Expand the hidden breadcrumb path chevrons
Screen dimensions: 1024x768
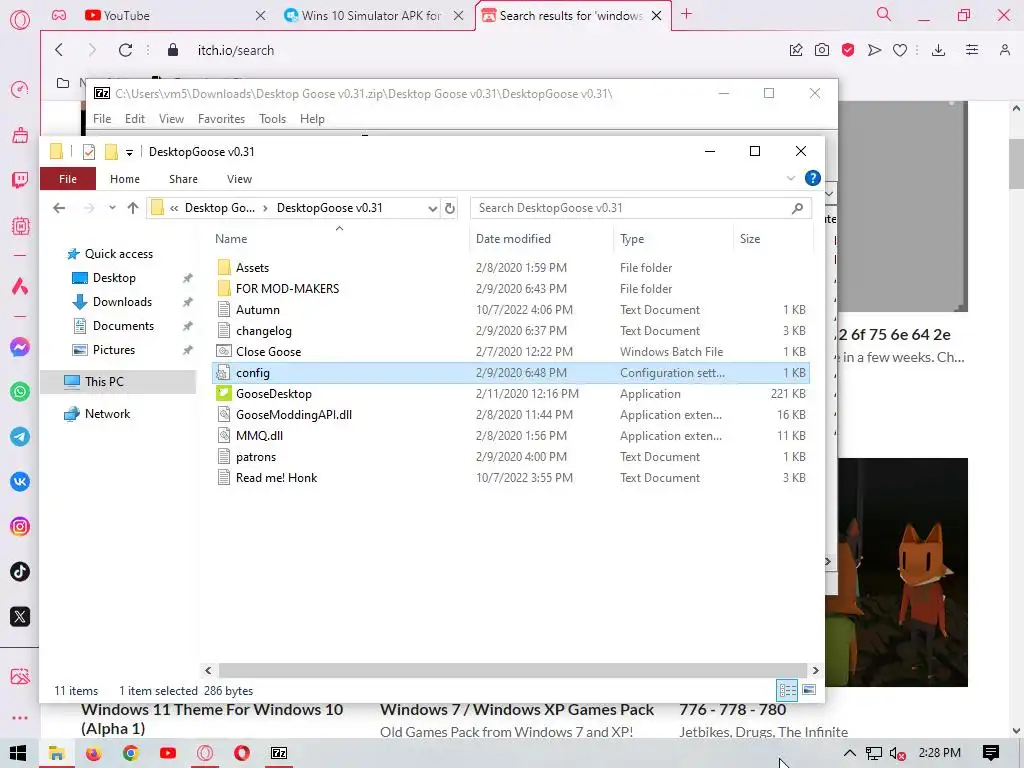point(174,208)
